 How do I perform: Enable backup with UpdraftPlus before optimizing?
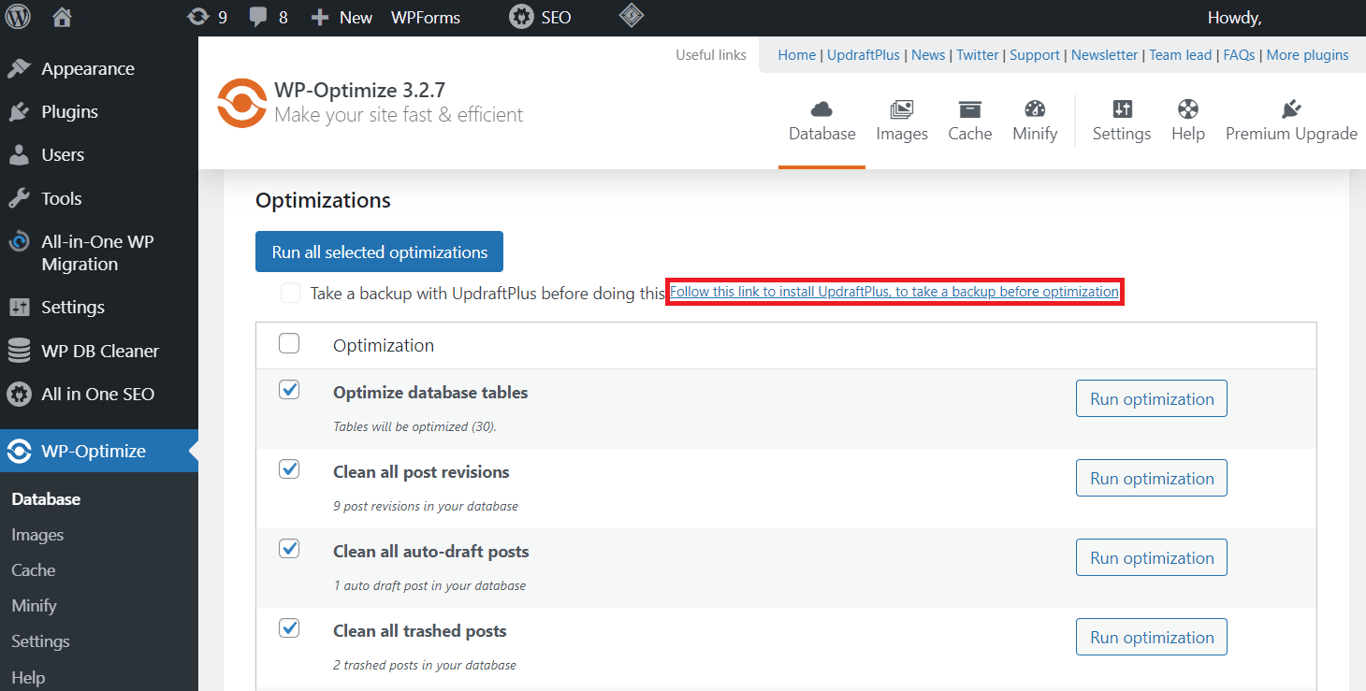tap(290, 293)
